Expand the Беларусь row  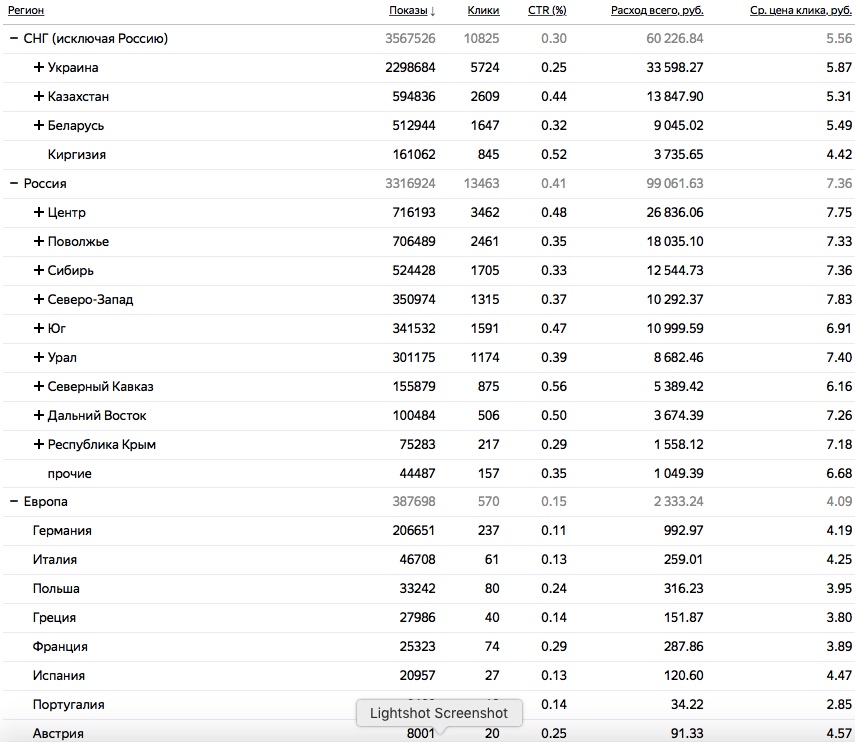[39, 125]
